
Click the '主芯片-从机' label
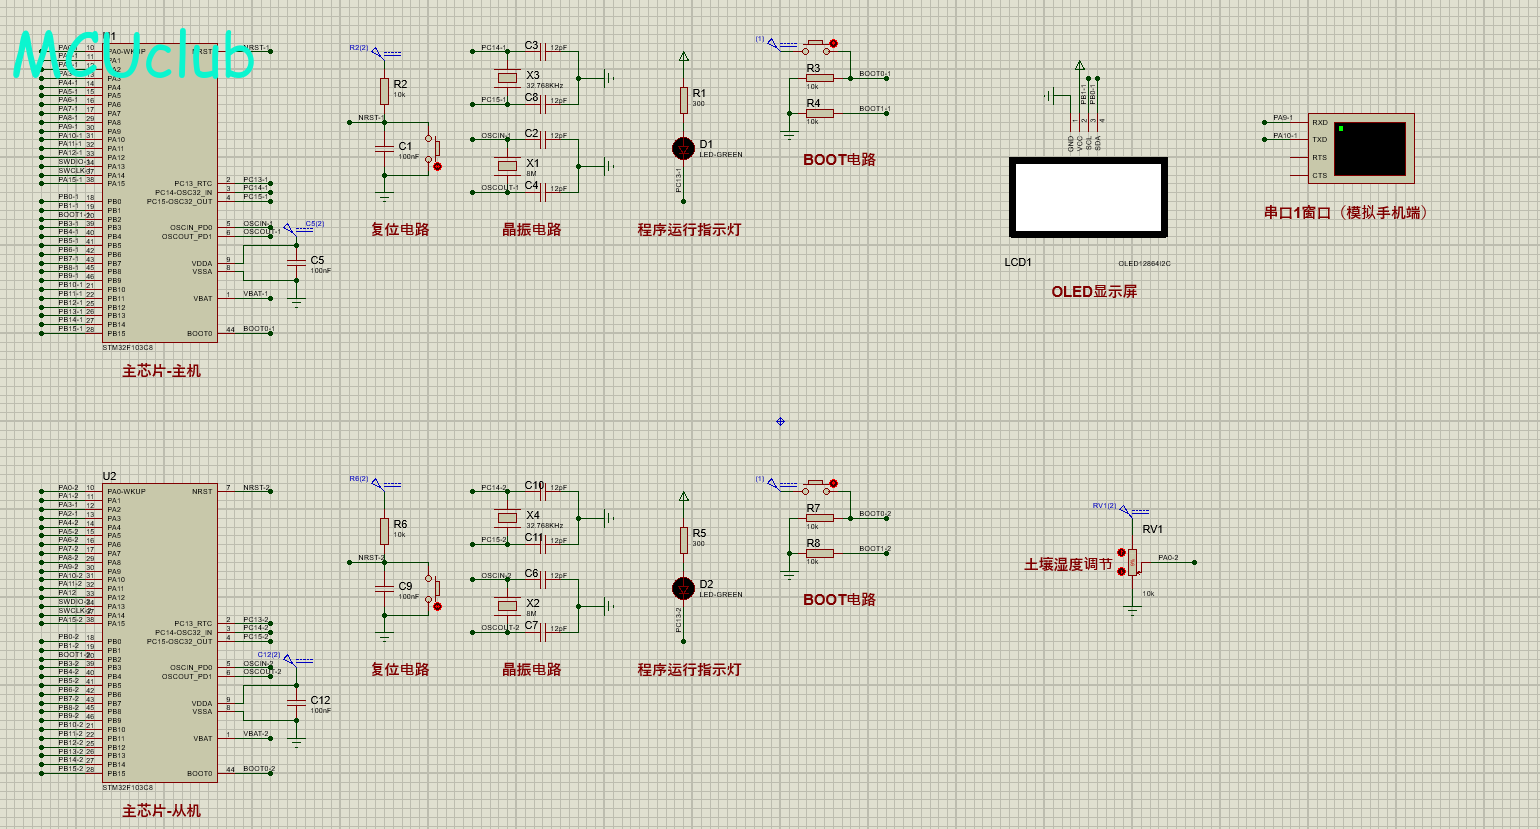point(161,811)
